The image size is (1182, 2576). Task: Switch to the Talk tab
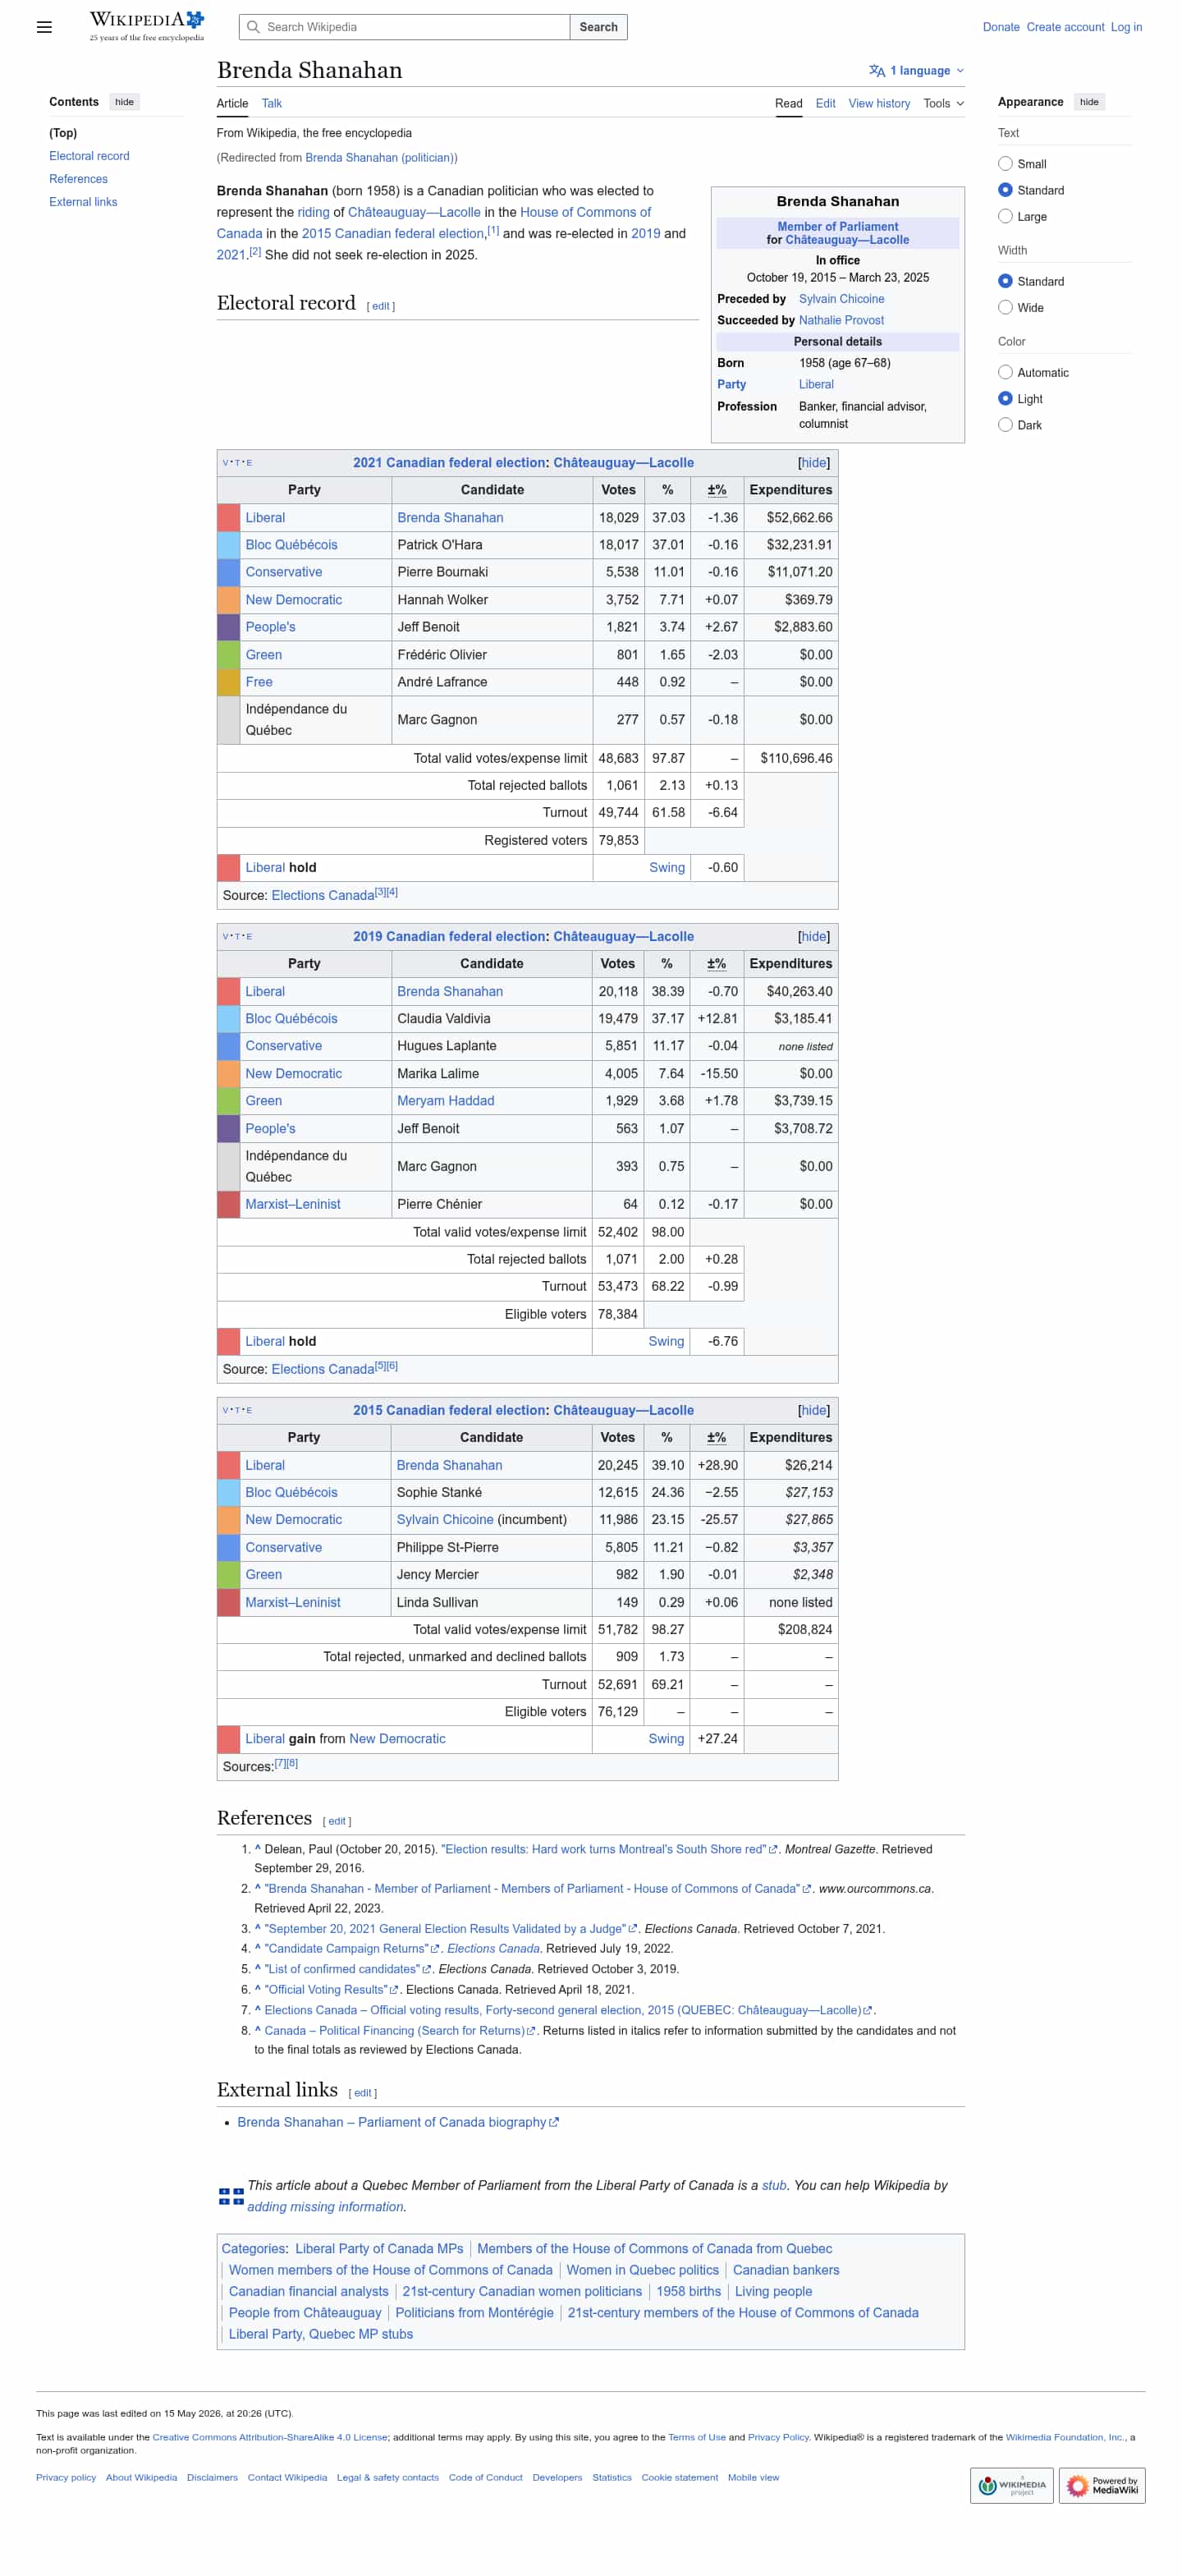(271, 103)
